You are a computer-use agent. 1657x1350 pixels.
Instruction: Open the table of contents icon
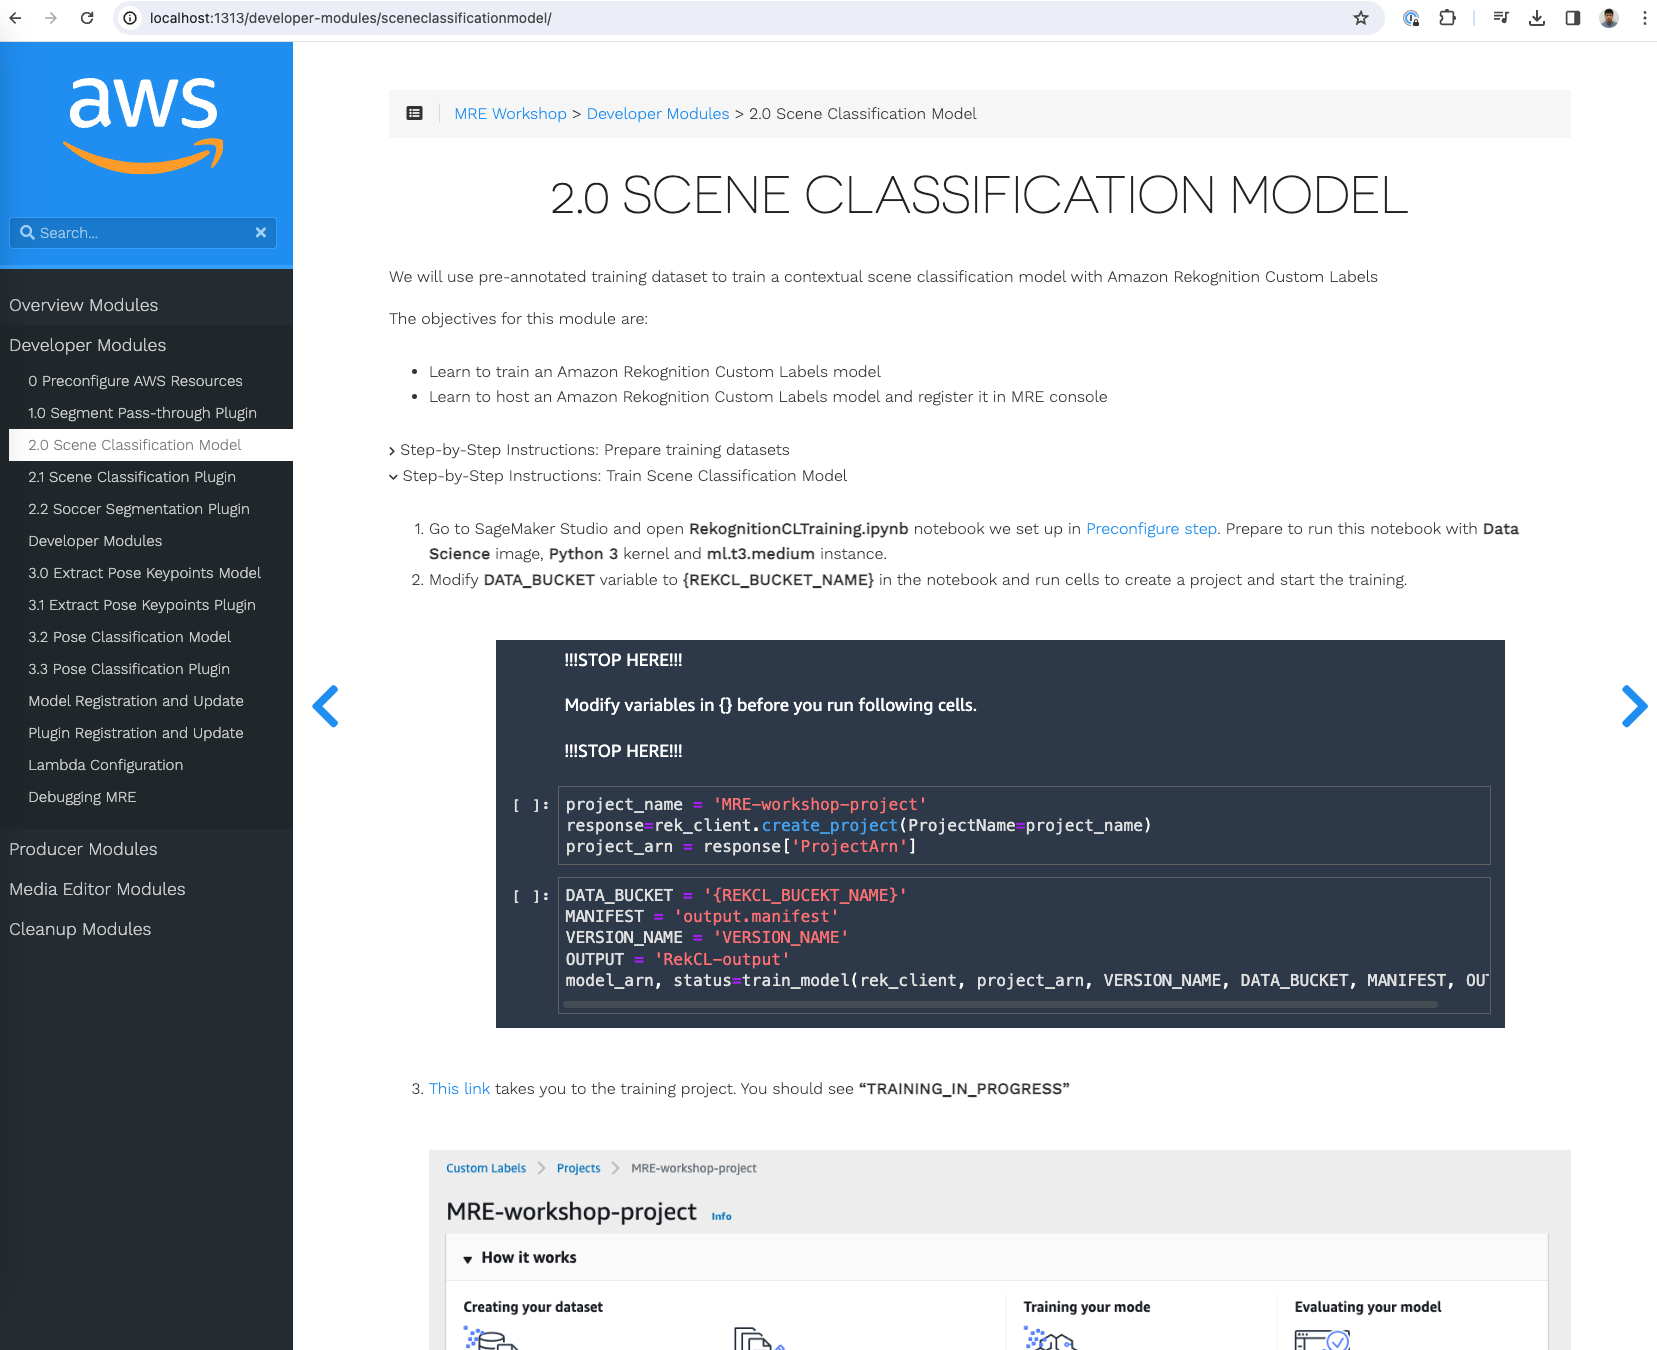pos(415,114)
